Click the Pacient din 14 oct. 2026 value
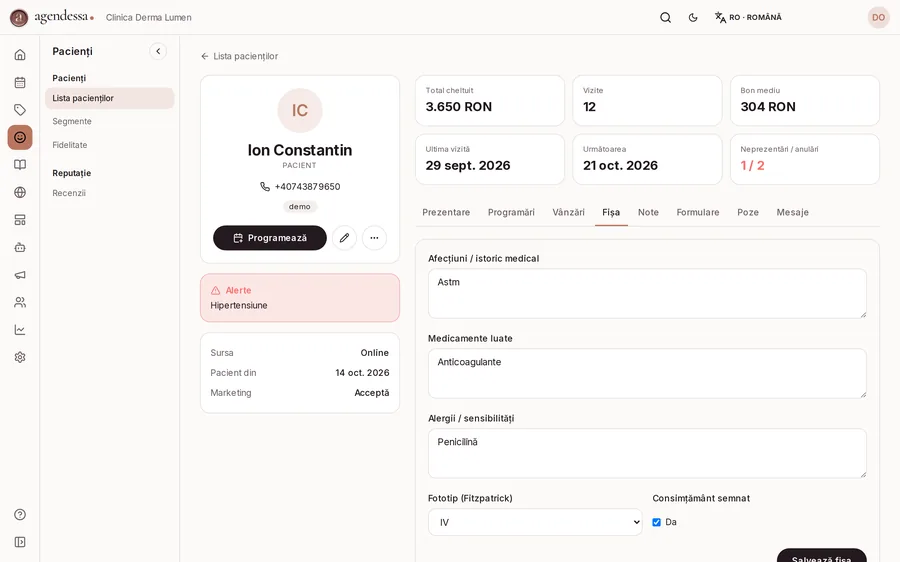The image size is (900, 562). tap(362, 373)
